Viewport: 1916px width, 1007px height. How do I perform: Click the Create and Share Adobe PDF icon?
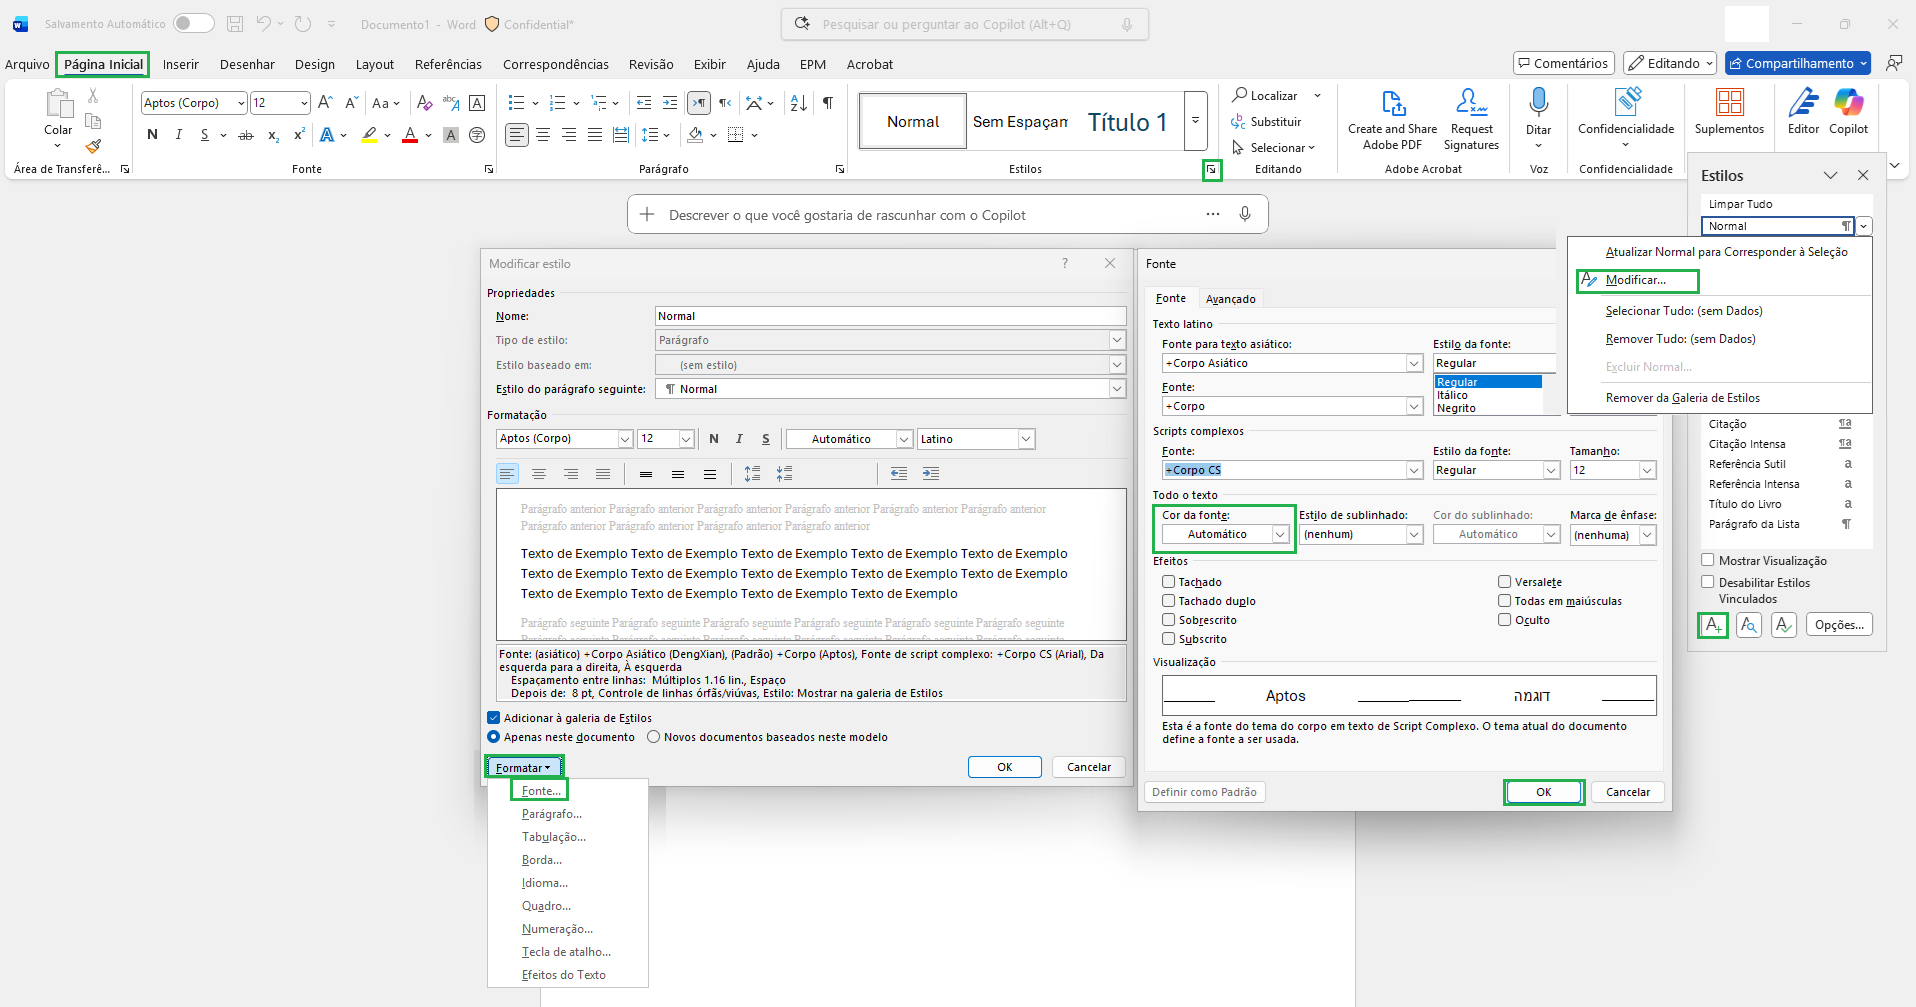click(1392, 103)
